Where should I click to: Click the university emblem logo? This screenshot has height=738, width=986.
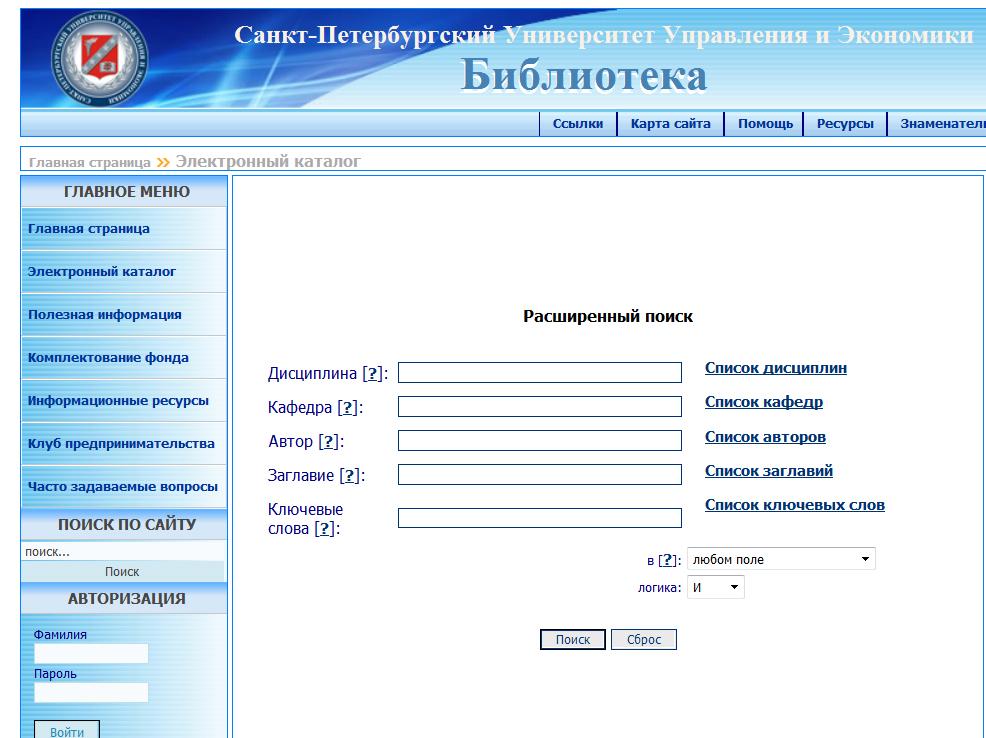99,58
